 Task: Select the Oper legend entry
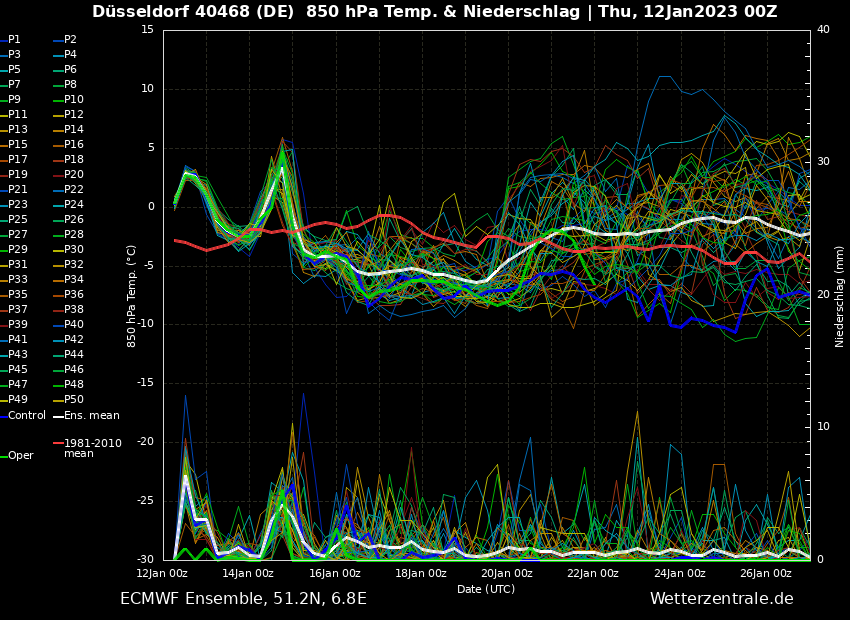pos(20,456)
